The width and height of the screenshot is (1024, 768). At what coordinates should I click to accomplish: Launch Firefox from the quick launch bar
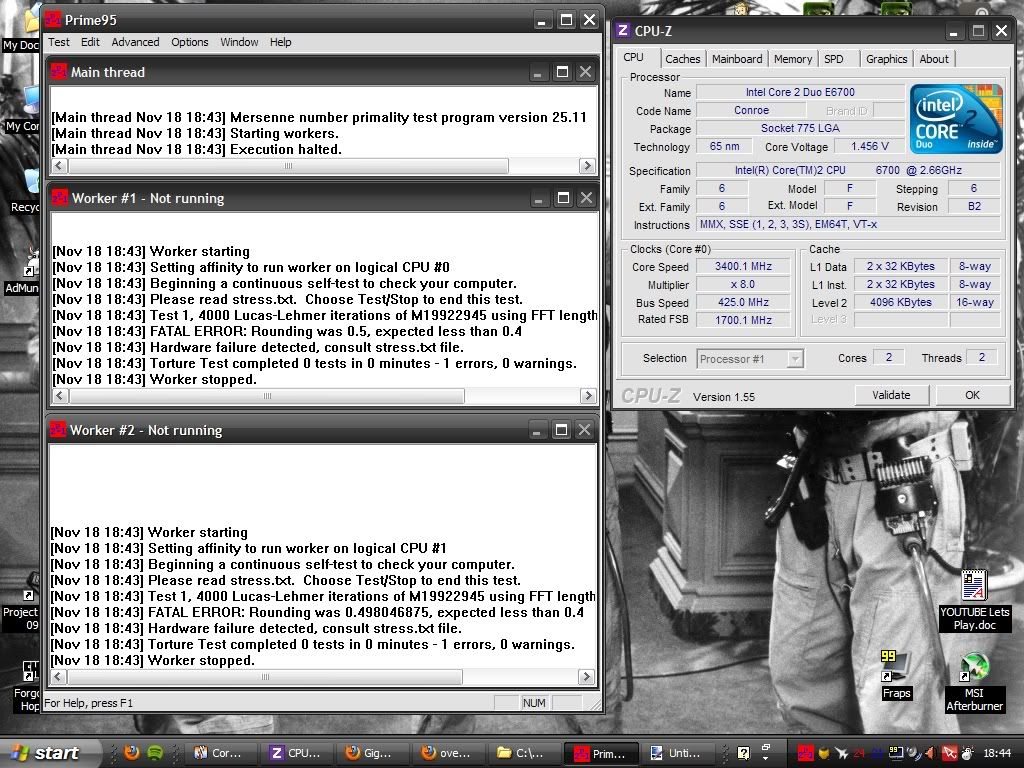(x=132, y=752)
